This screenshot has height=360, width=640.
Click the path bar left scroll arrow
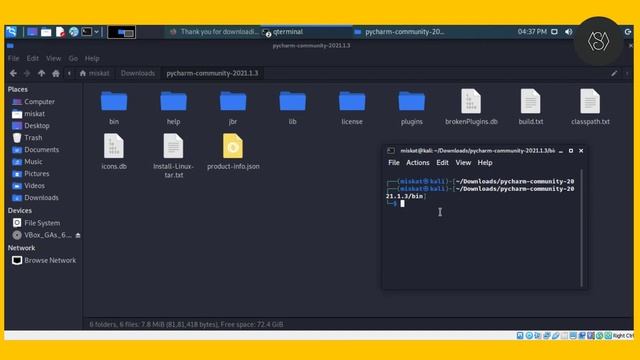click(69, 73)
